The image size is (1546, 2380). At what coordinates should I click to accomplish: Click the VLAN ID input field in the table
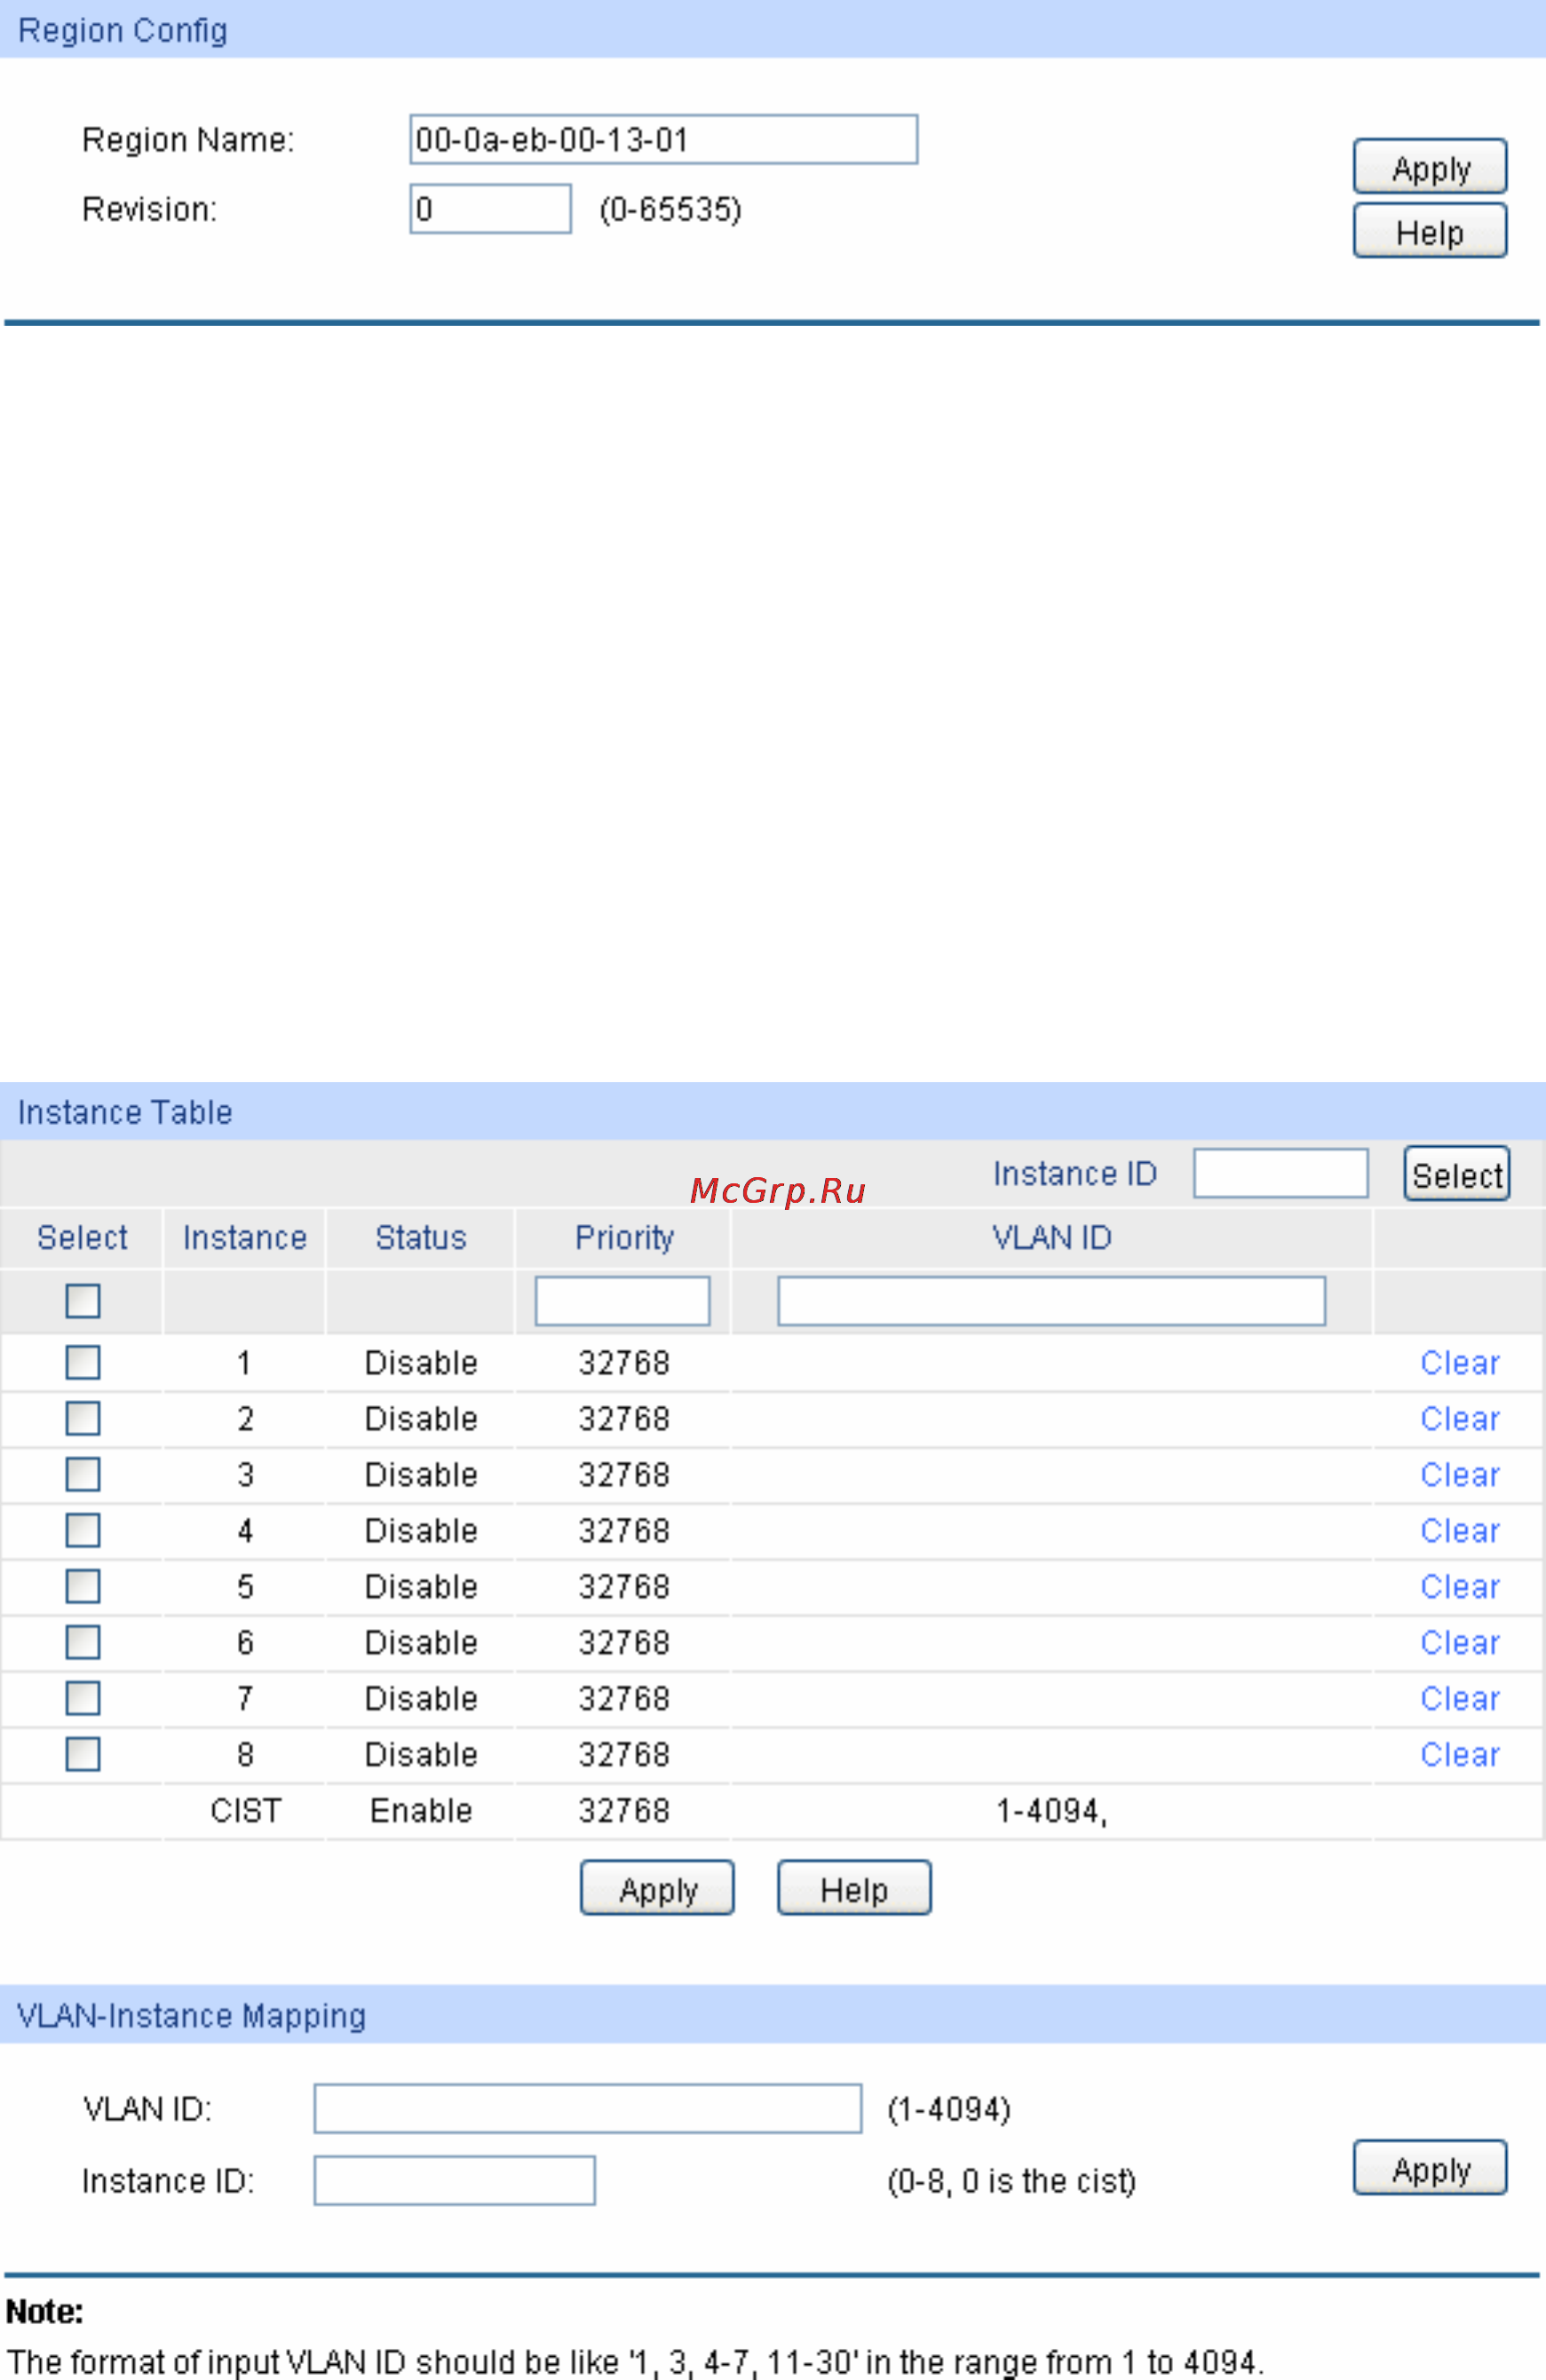pos(1051,1301)
